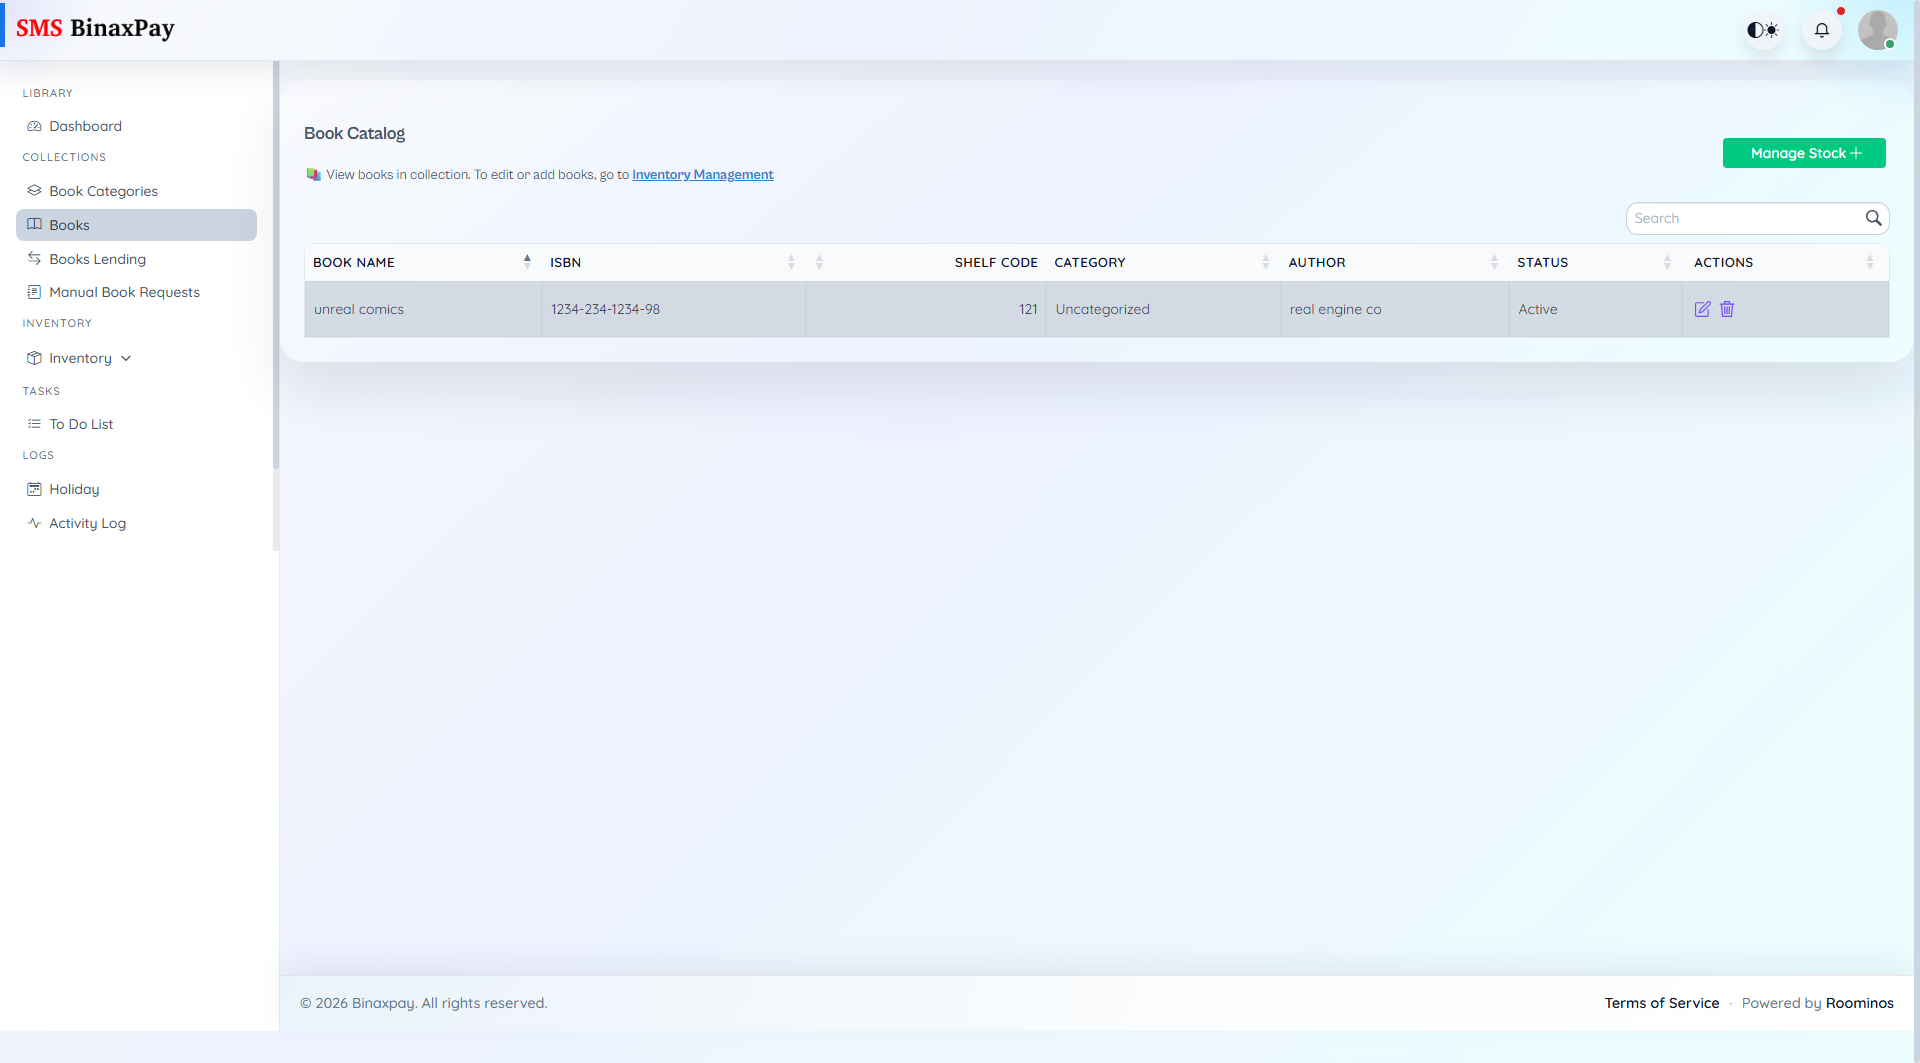Edit the unreal comics book entry
This screenshot has height=1063, width=1920.
(1703, 309)
